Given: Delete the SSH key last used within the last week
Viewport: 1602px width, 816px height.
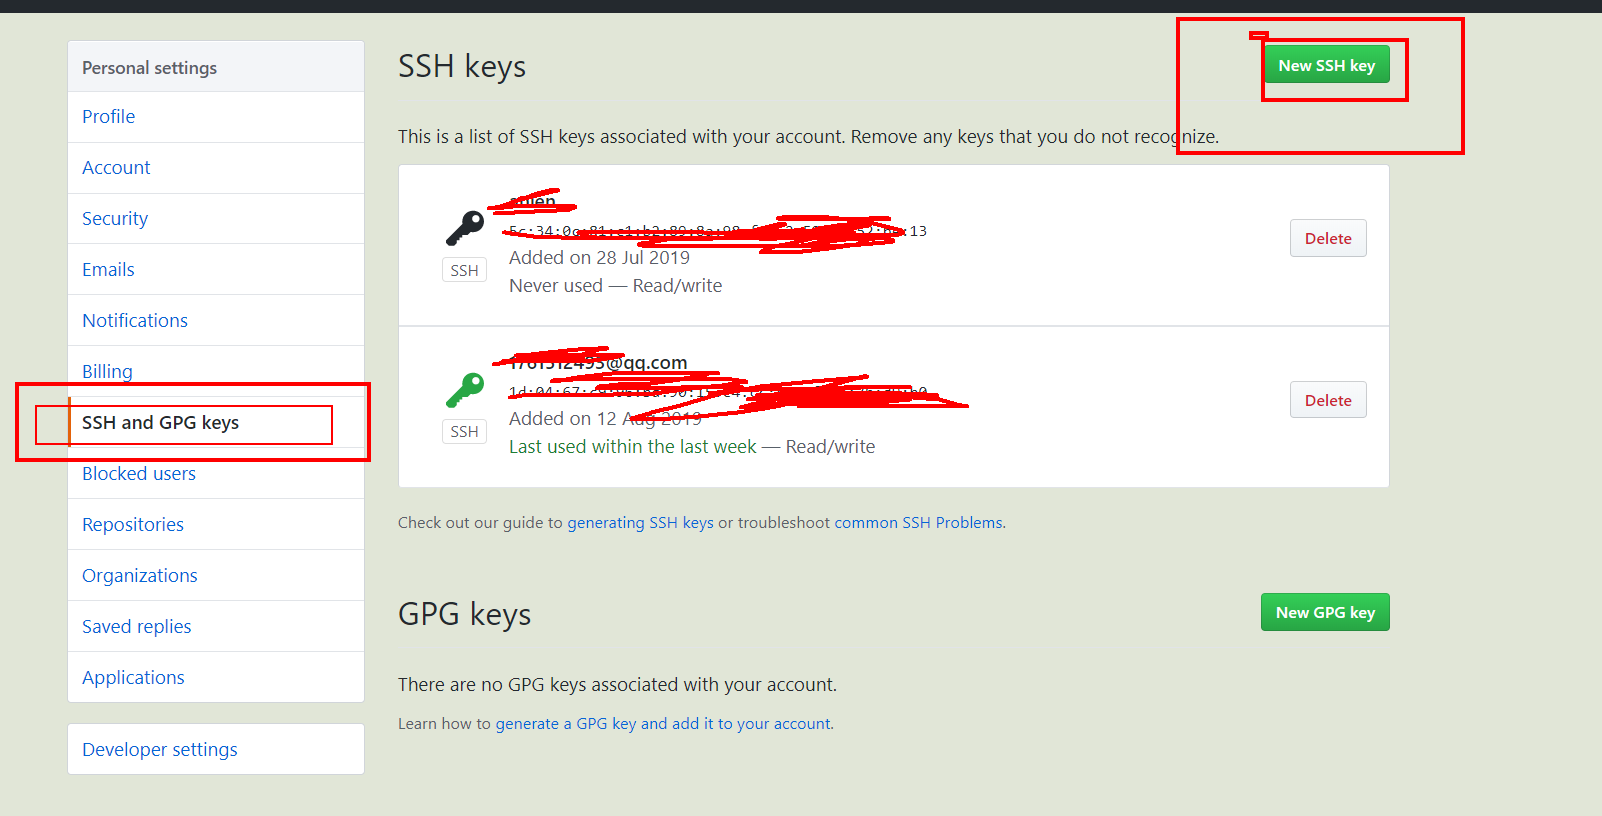Looking at the screenshot, I should click(1327, 400).
